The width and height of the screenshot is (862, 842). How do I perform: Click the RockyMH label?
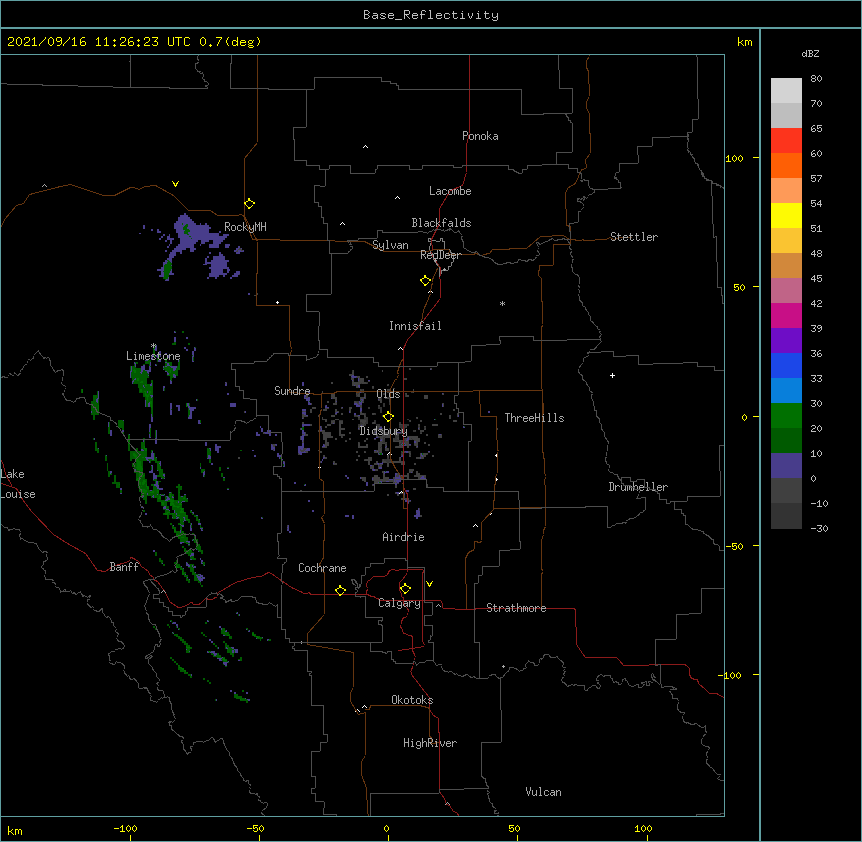coord(245,227)
